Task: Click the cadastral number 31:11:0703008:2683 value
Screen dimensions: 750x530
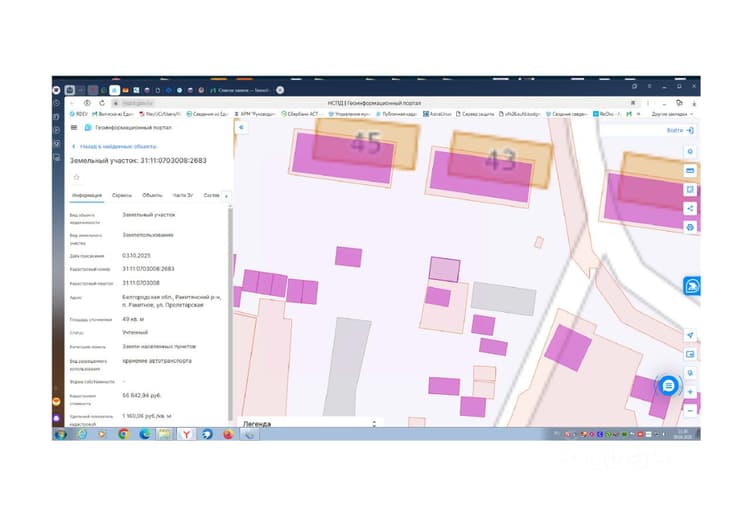Action: tap(148, 269)
